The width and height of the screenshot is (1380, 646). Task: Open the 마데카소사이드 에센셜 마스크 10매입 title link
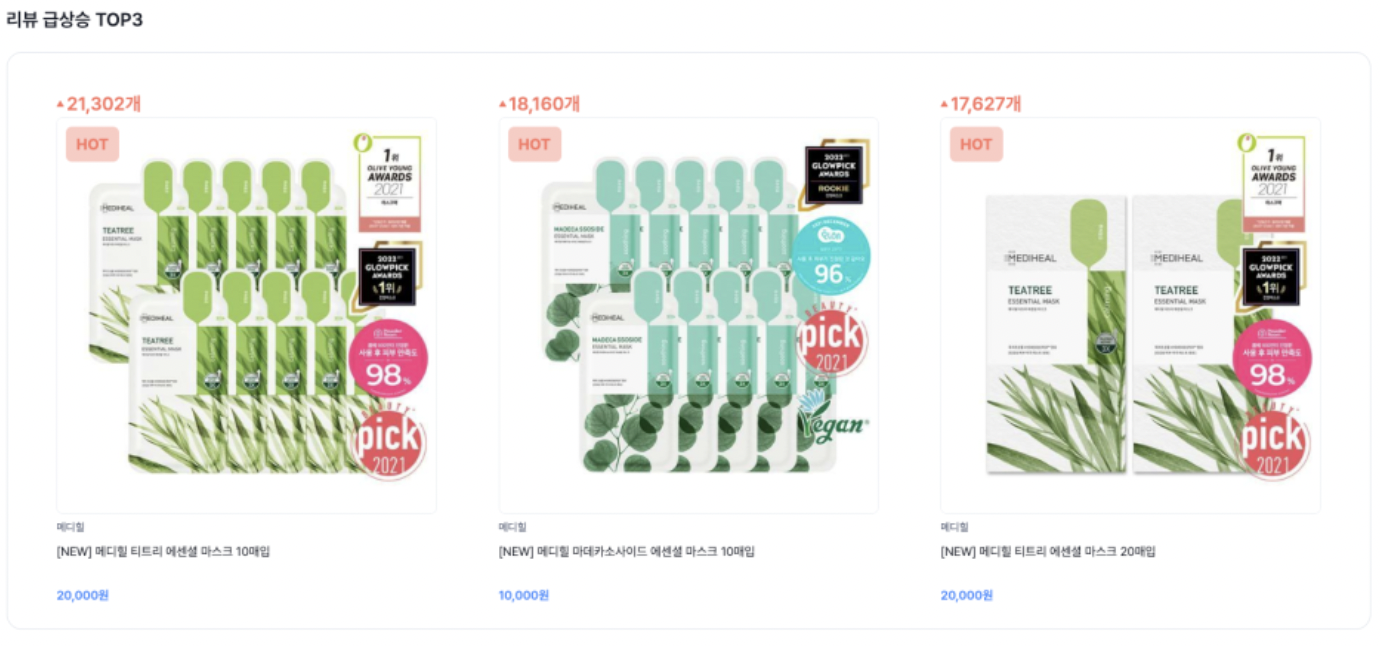pos(627,552)
